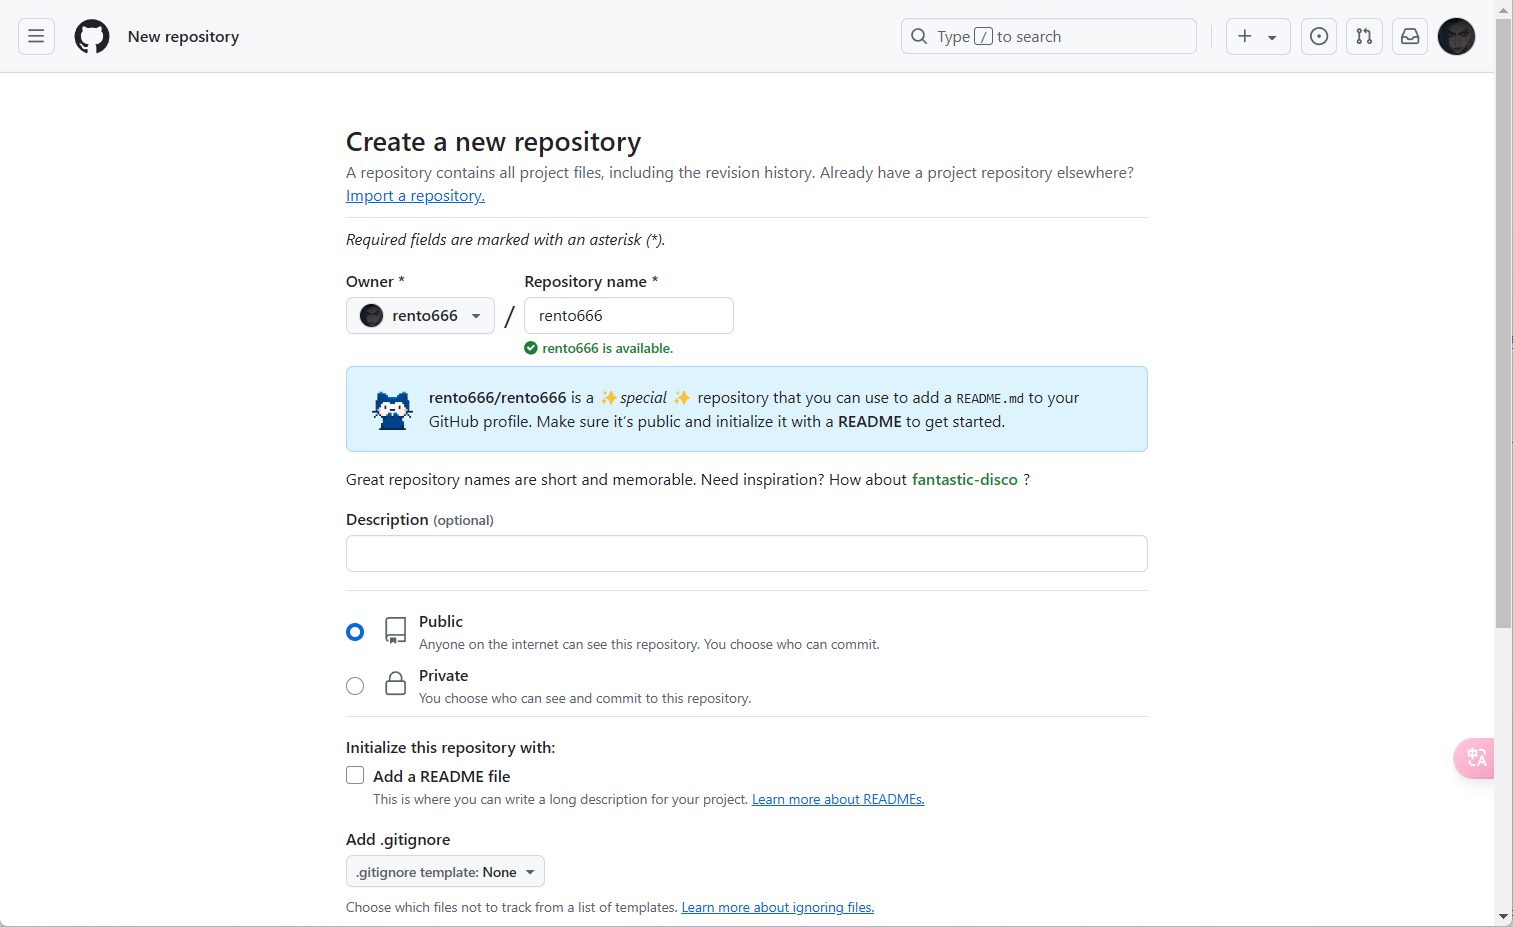Image resolution: width=1513 pixels, height=927 pixels.
Task: Click the Public repository book icon
Action: coord(396,630)
